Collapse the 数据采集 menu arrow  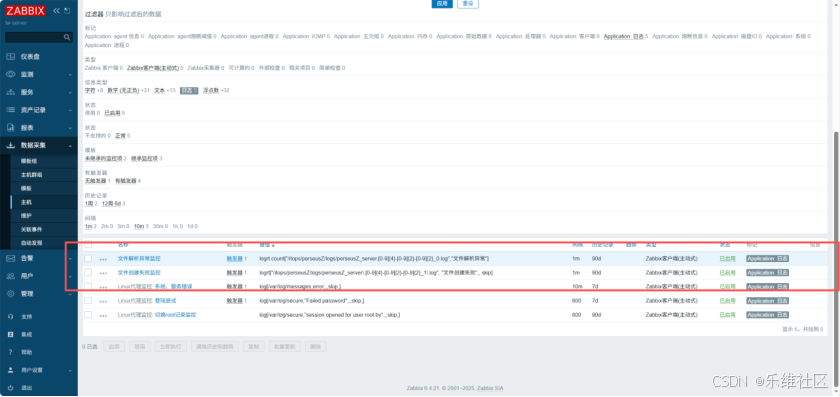[70, 146]
